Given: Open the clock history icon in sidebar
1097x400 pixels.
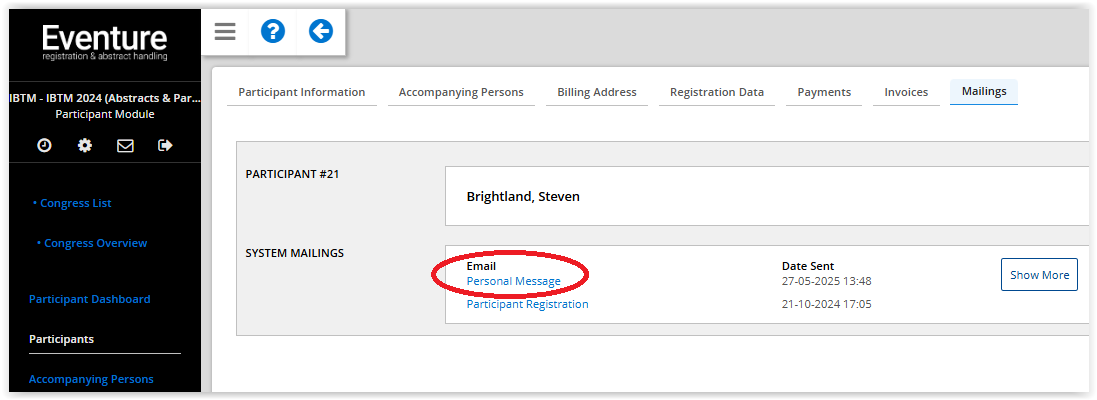Looking at the screenshot, I should point(44,145).
